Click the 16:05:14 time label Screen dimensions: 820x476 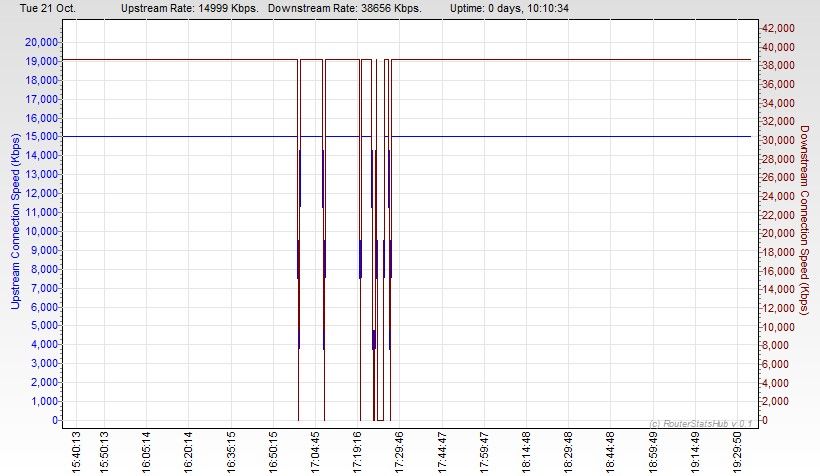point(146,452)
